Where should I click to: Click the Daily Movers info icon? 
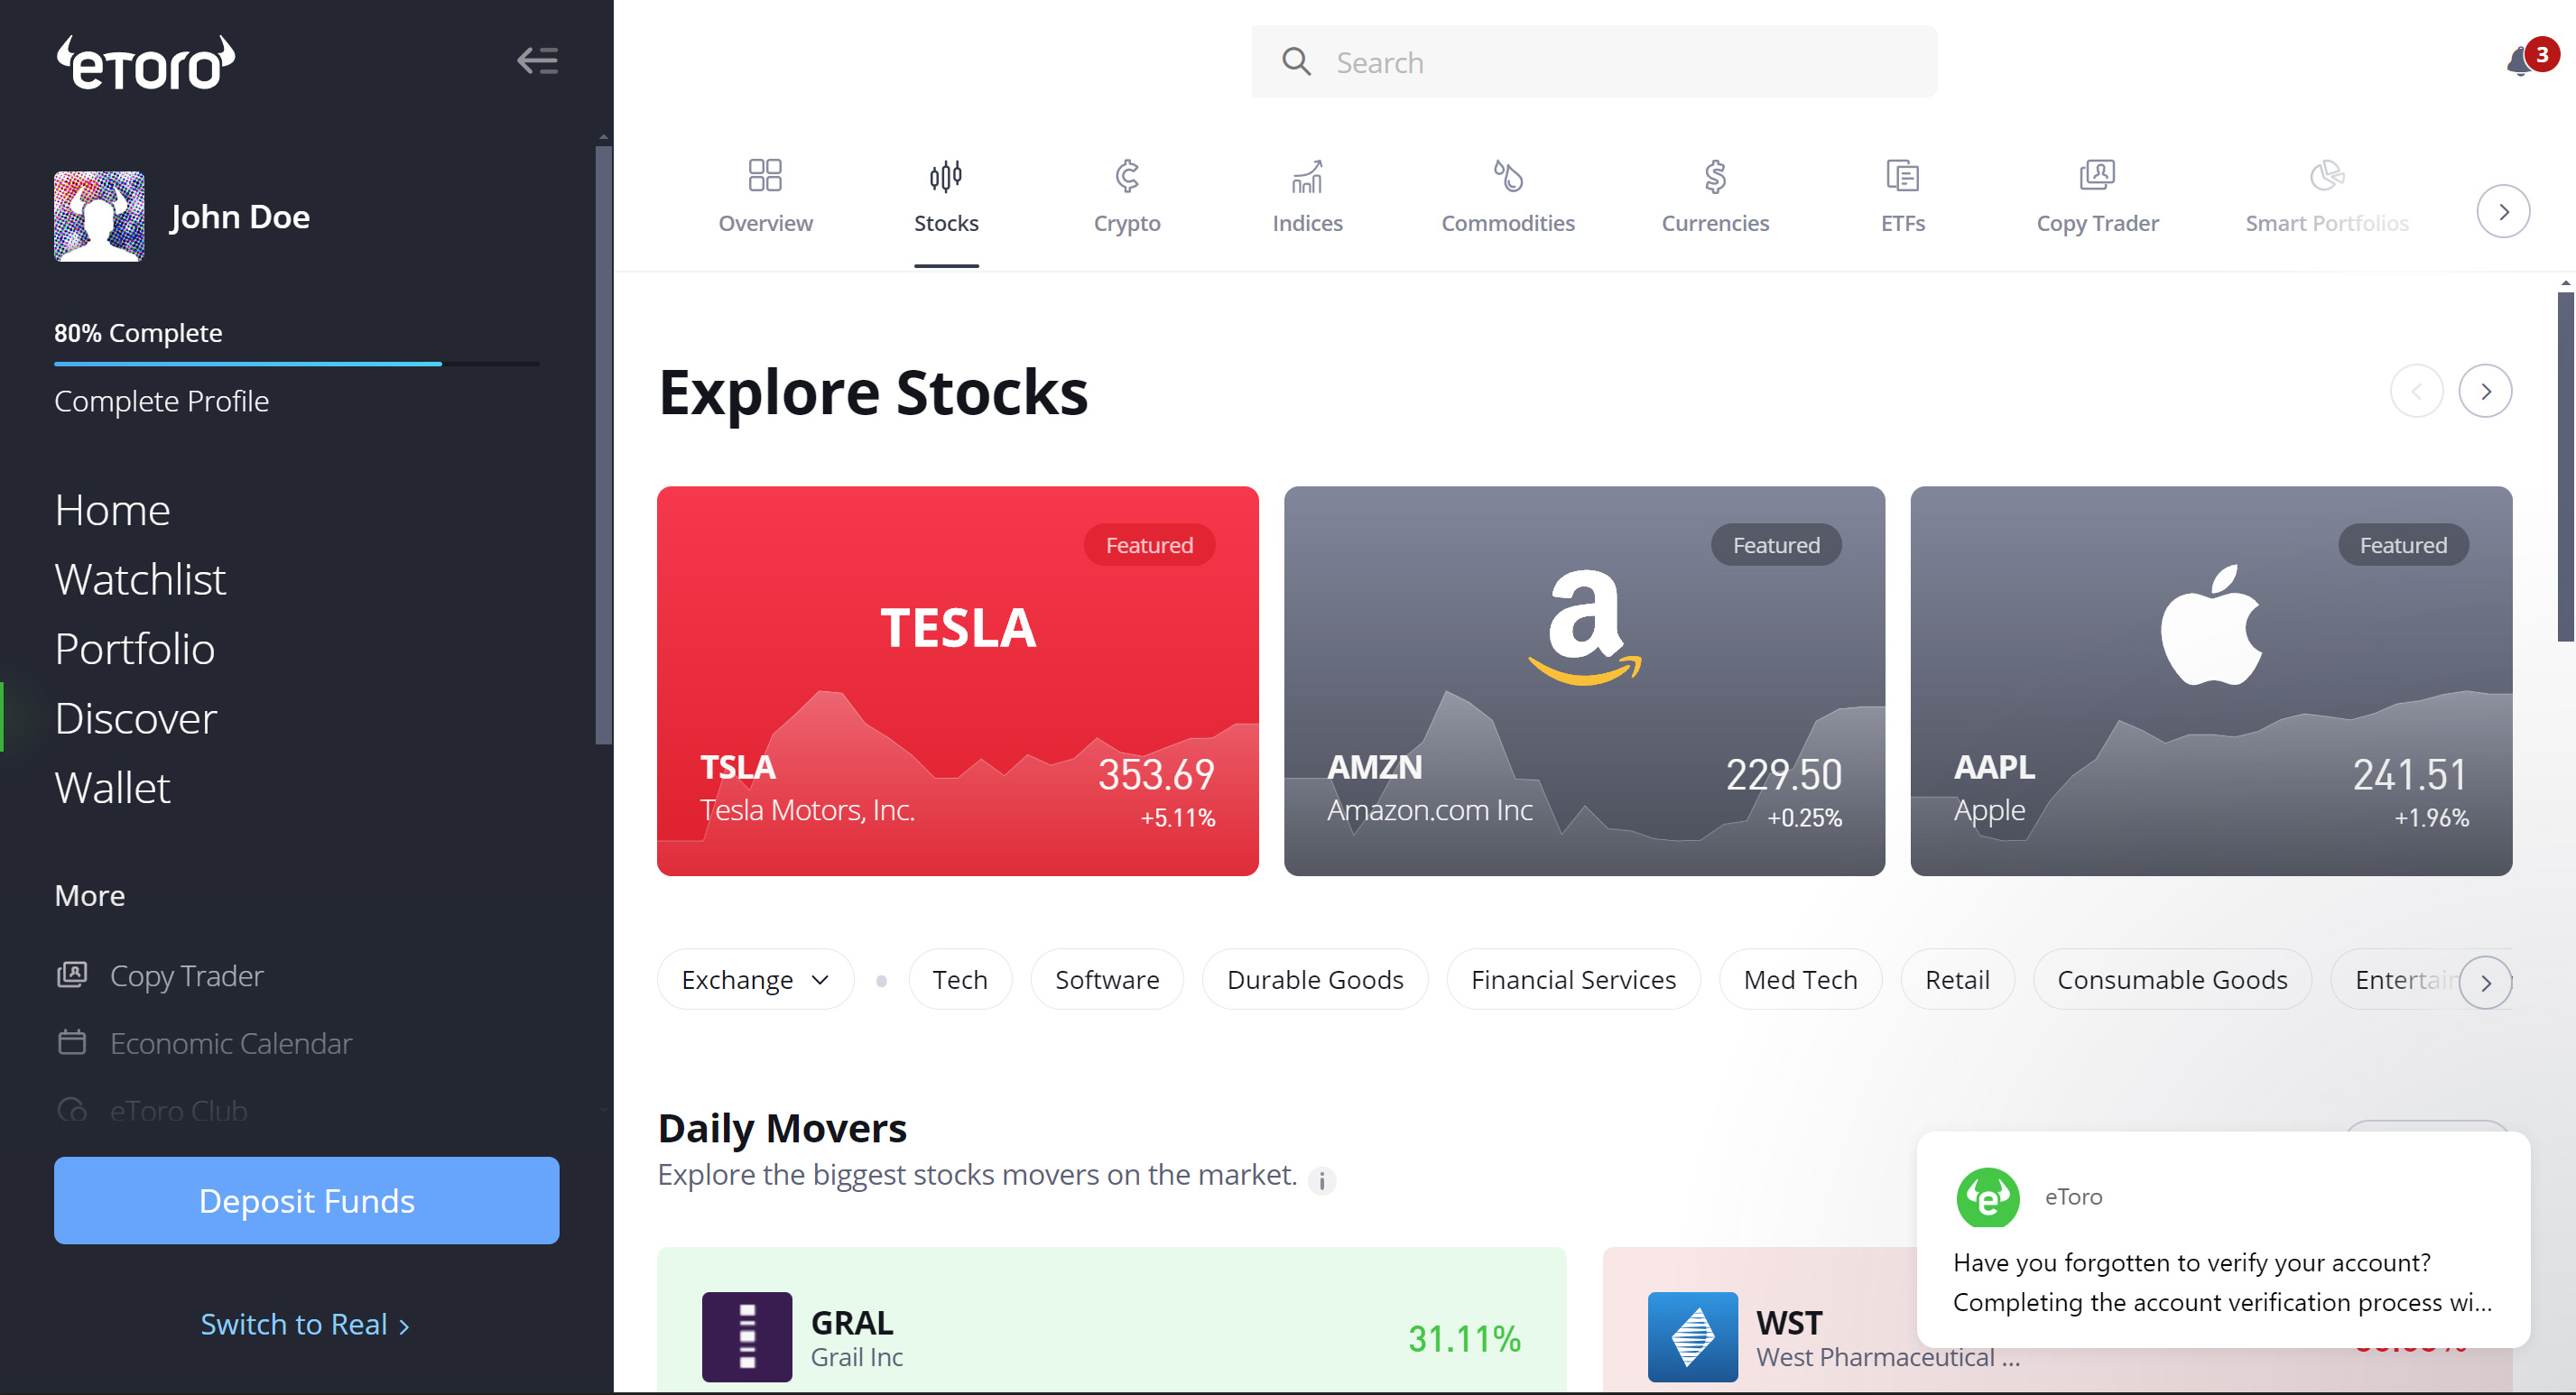pos(1321,1181)
